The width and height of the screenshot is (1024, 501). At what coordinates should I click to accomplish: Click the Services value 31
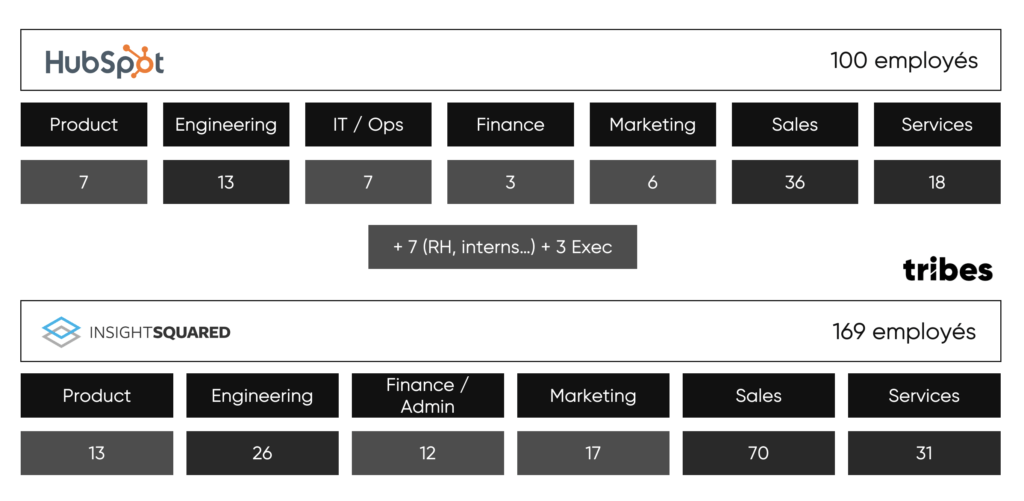tap(924, 453)
